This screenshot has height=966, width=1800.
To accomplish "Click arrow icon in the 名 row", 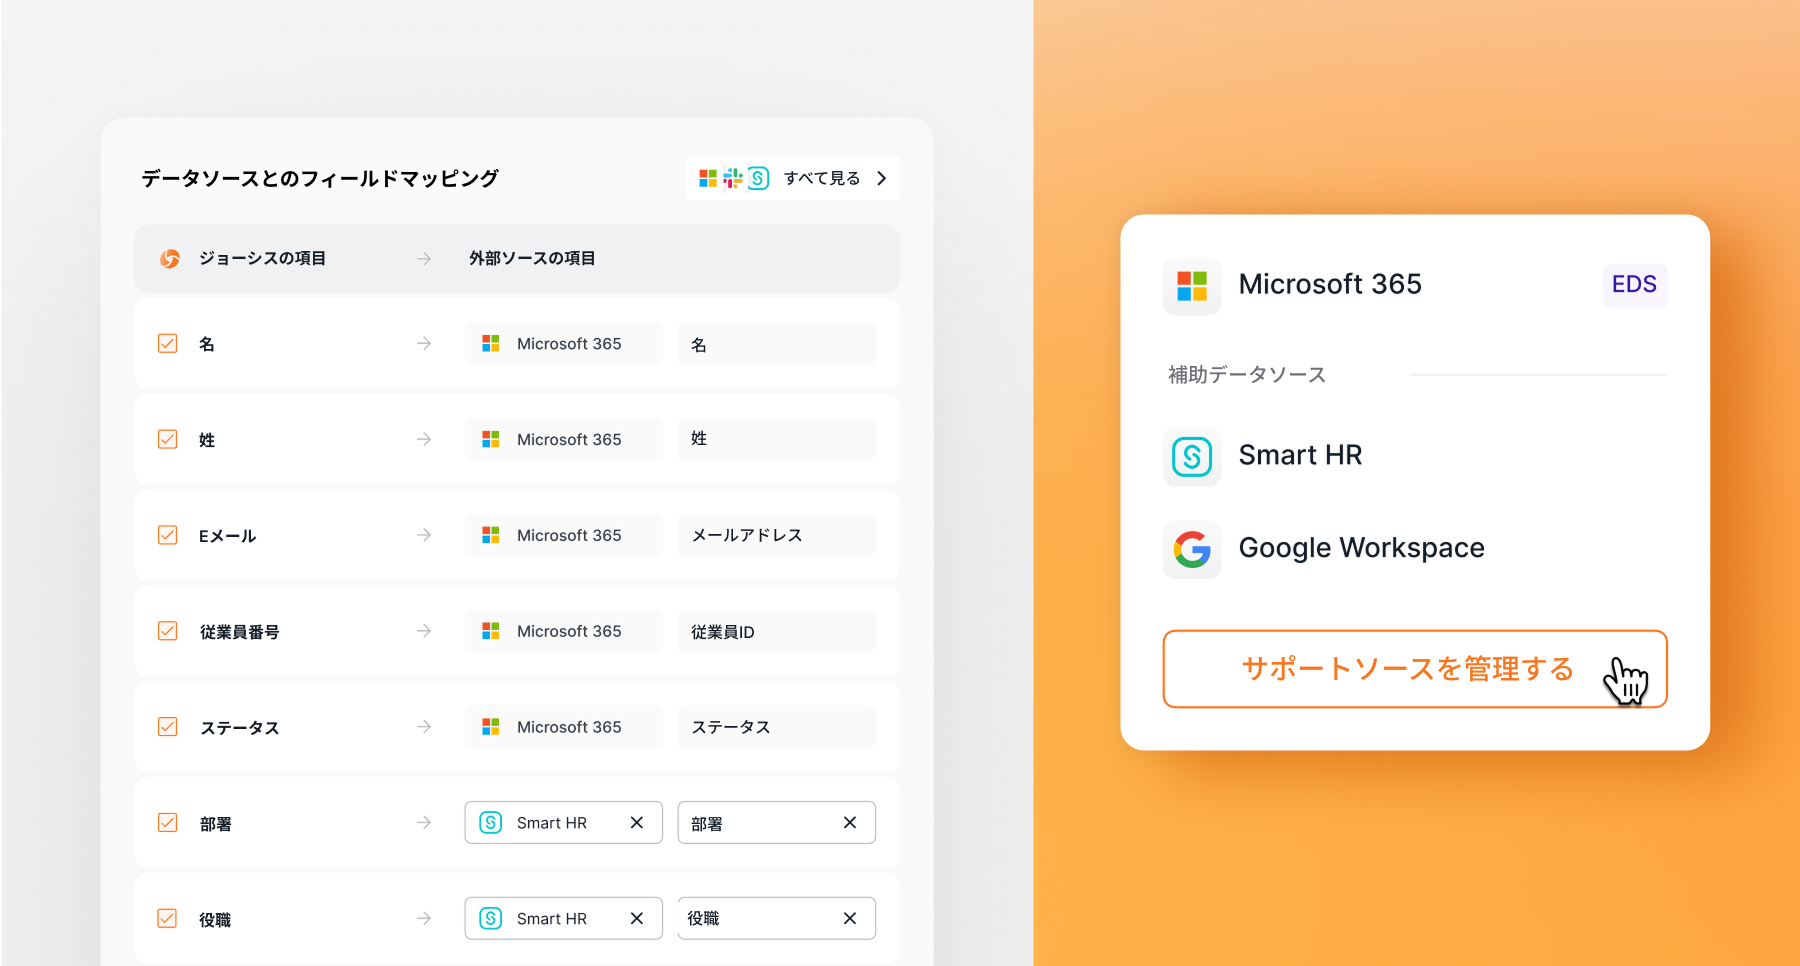I will pos(424,344).
